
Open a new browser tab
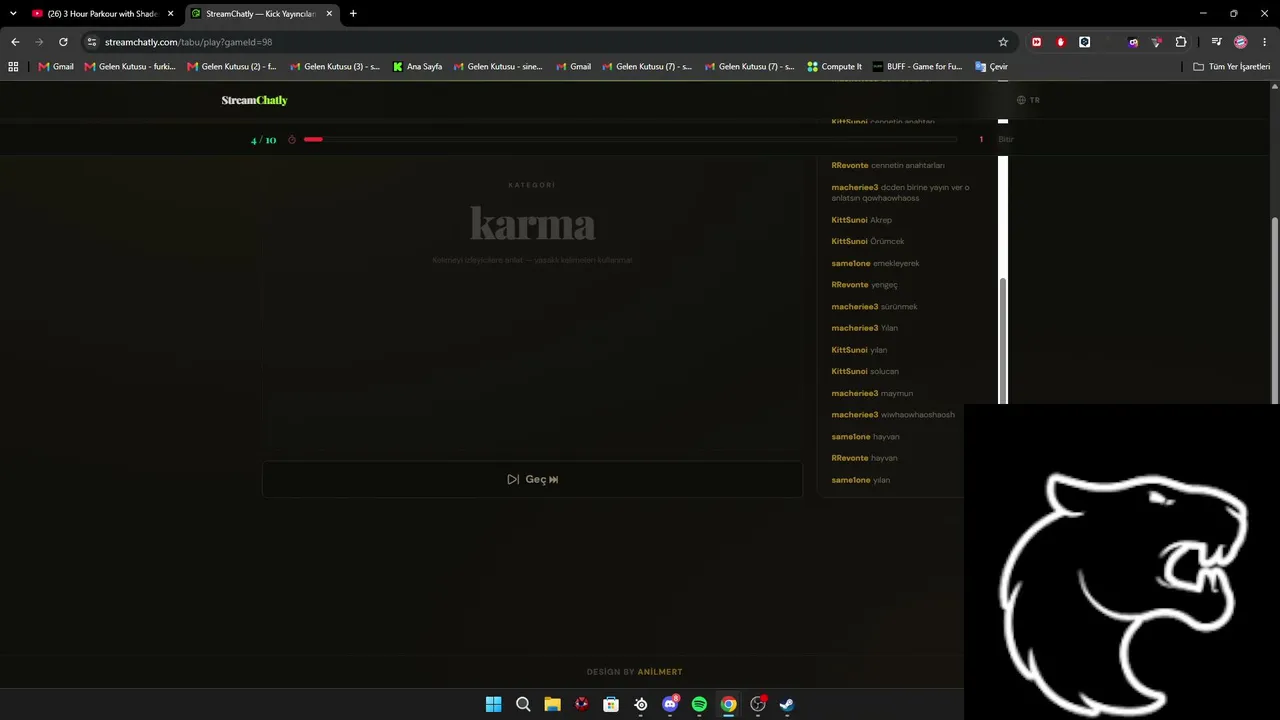pyautogui.click(x=353, y=14)
